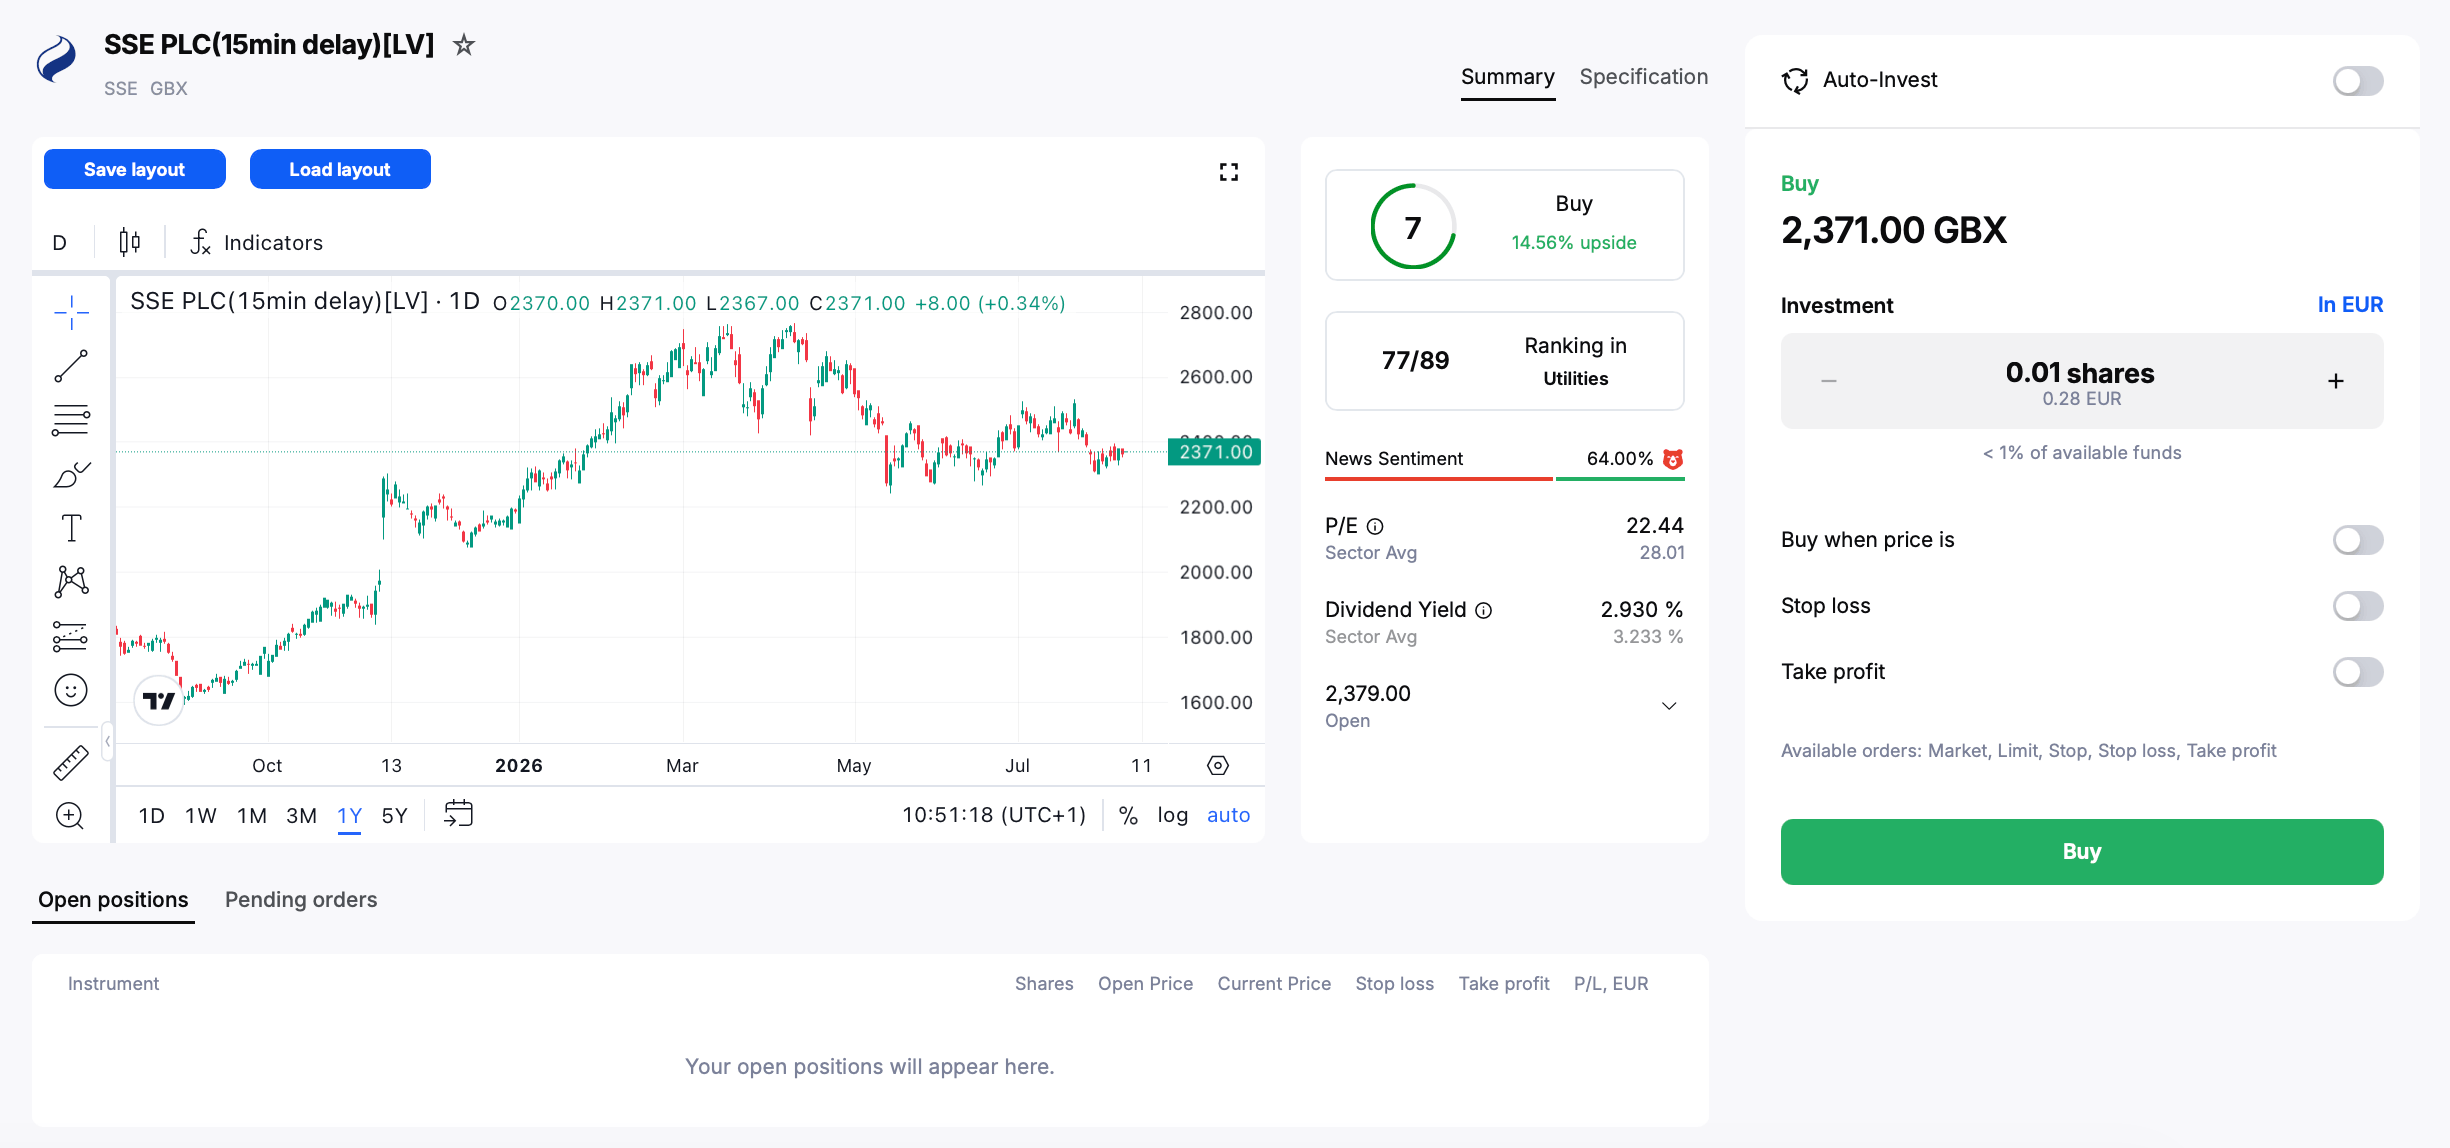Open the emoji icons tool
This screenshot has height=1148, width=2450.
point(71,690)
